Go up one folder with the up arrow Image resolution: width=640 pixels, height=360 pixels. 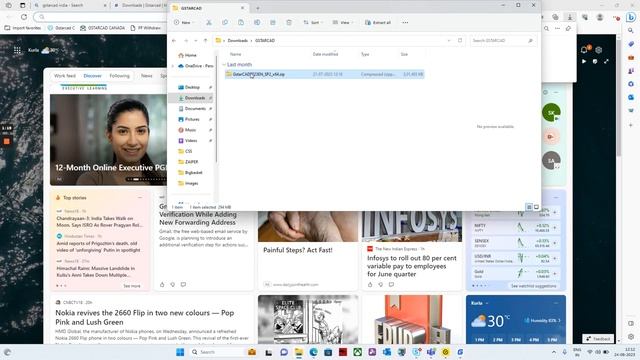(205, 40)
